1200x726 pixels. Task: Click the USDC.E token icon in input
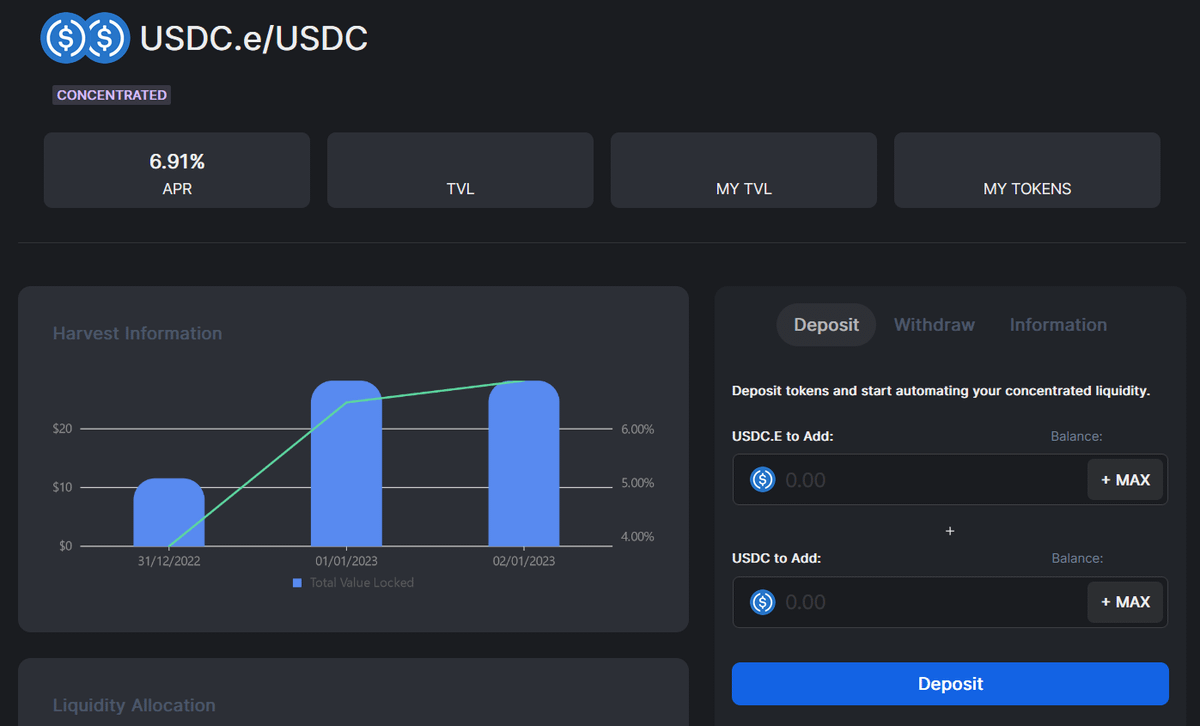763,480
